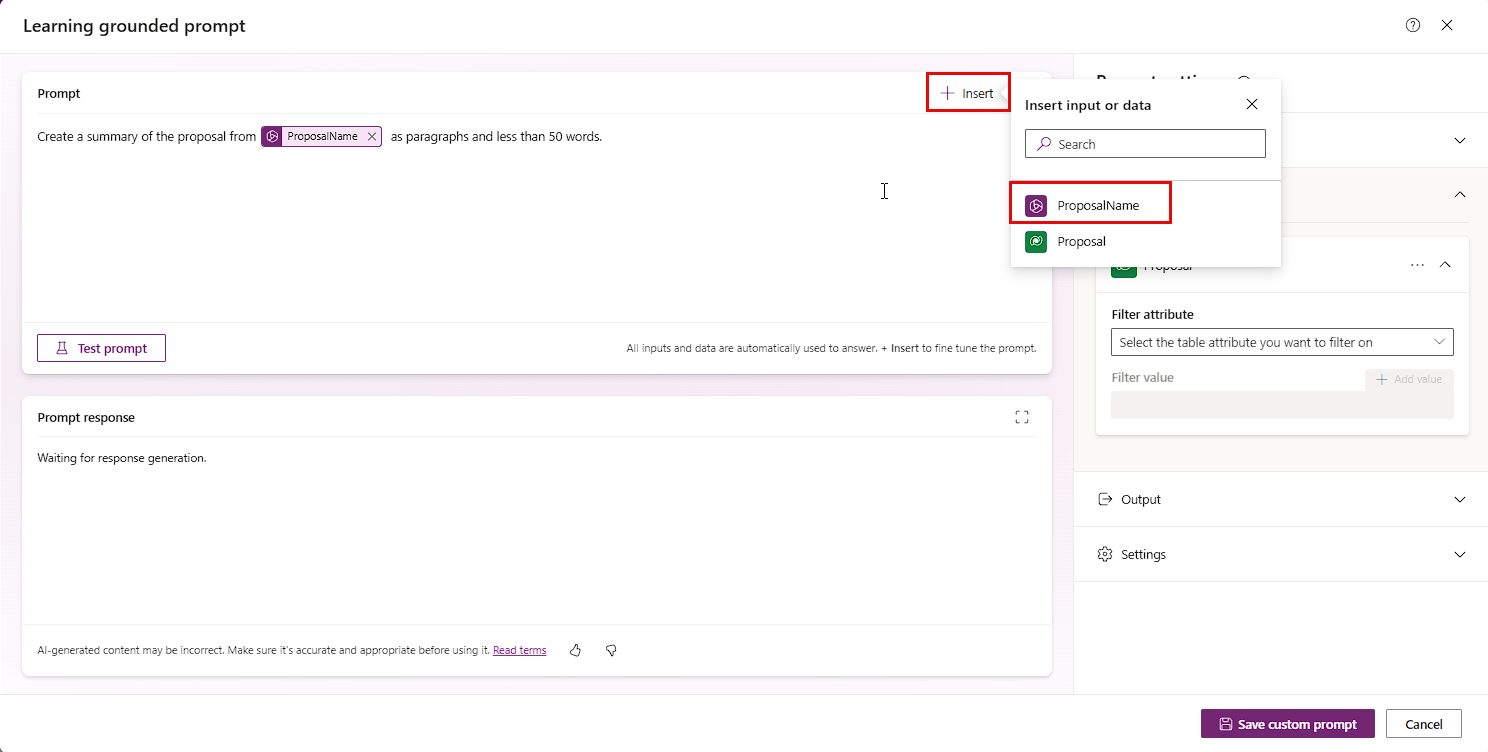Collapse the Proposal data card
The width and height of the screenshot is (1488, 752).
pos(1445,265)
